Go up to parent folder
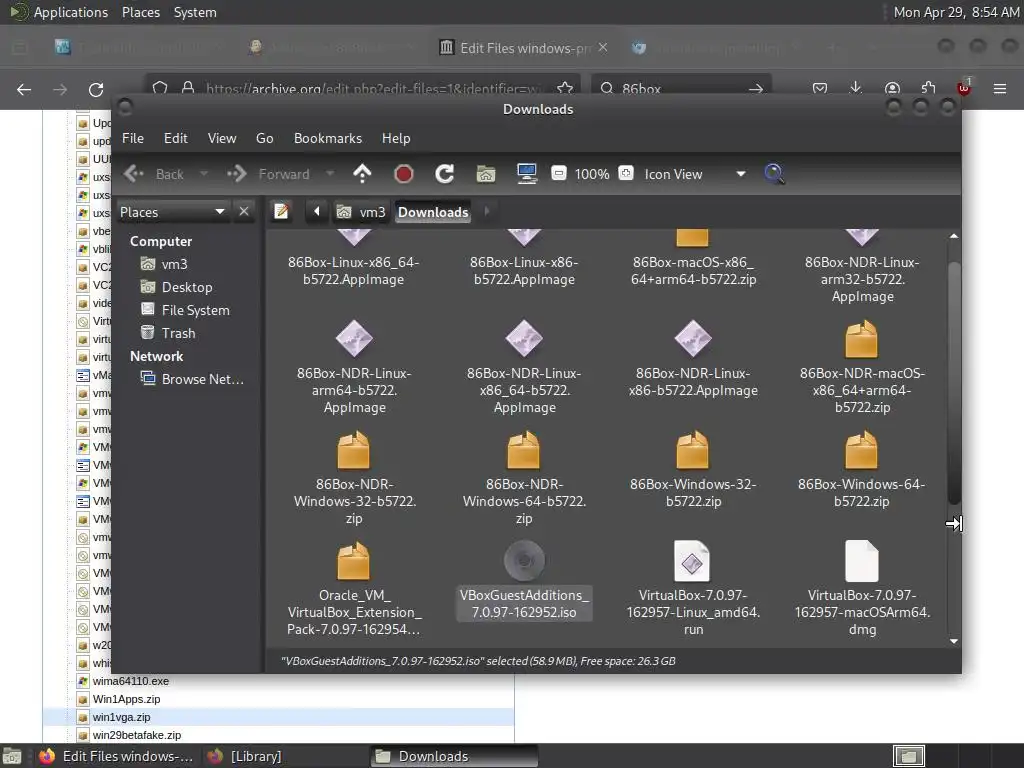Viewport: 1024px width, 768px height. [x=362, y=174]
